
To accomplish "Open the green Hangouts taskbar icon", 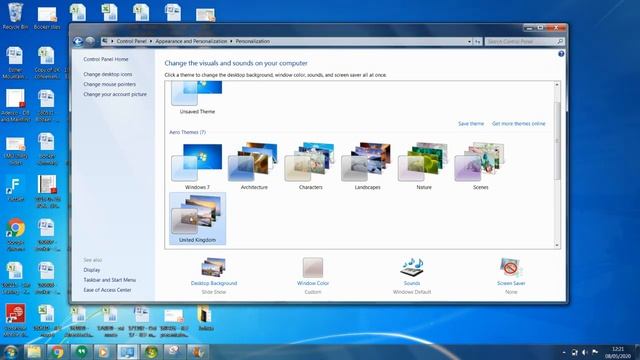I will (81, 352).
